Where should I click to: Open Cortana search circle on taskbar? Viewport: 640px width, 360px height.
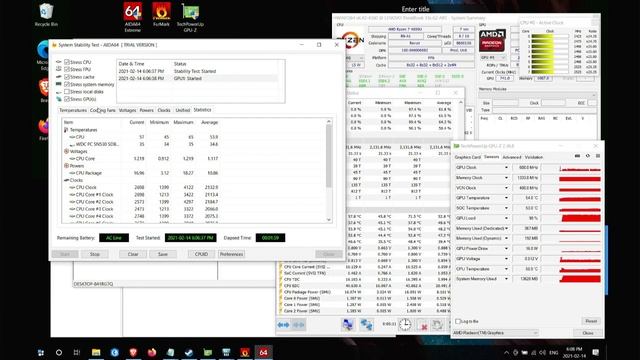click(x=59, y=352)
